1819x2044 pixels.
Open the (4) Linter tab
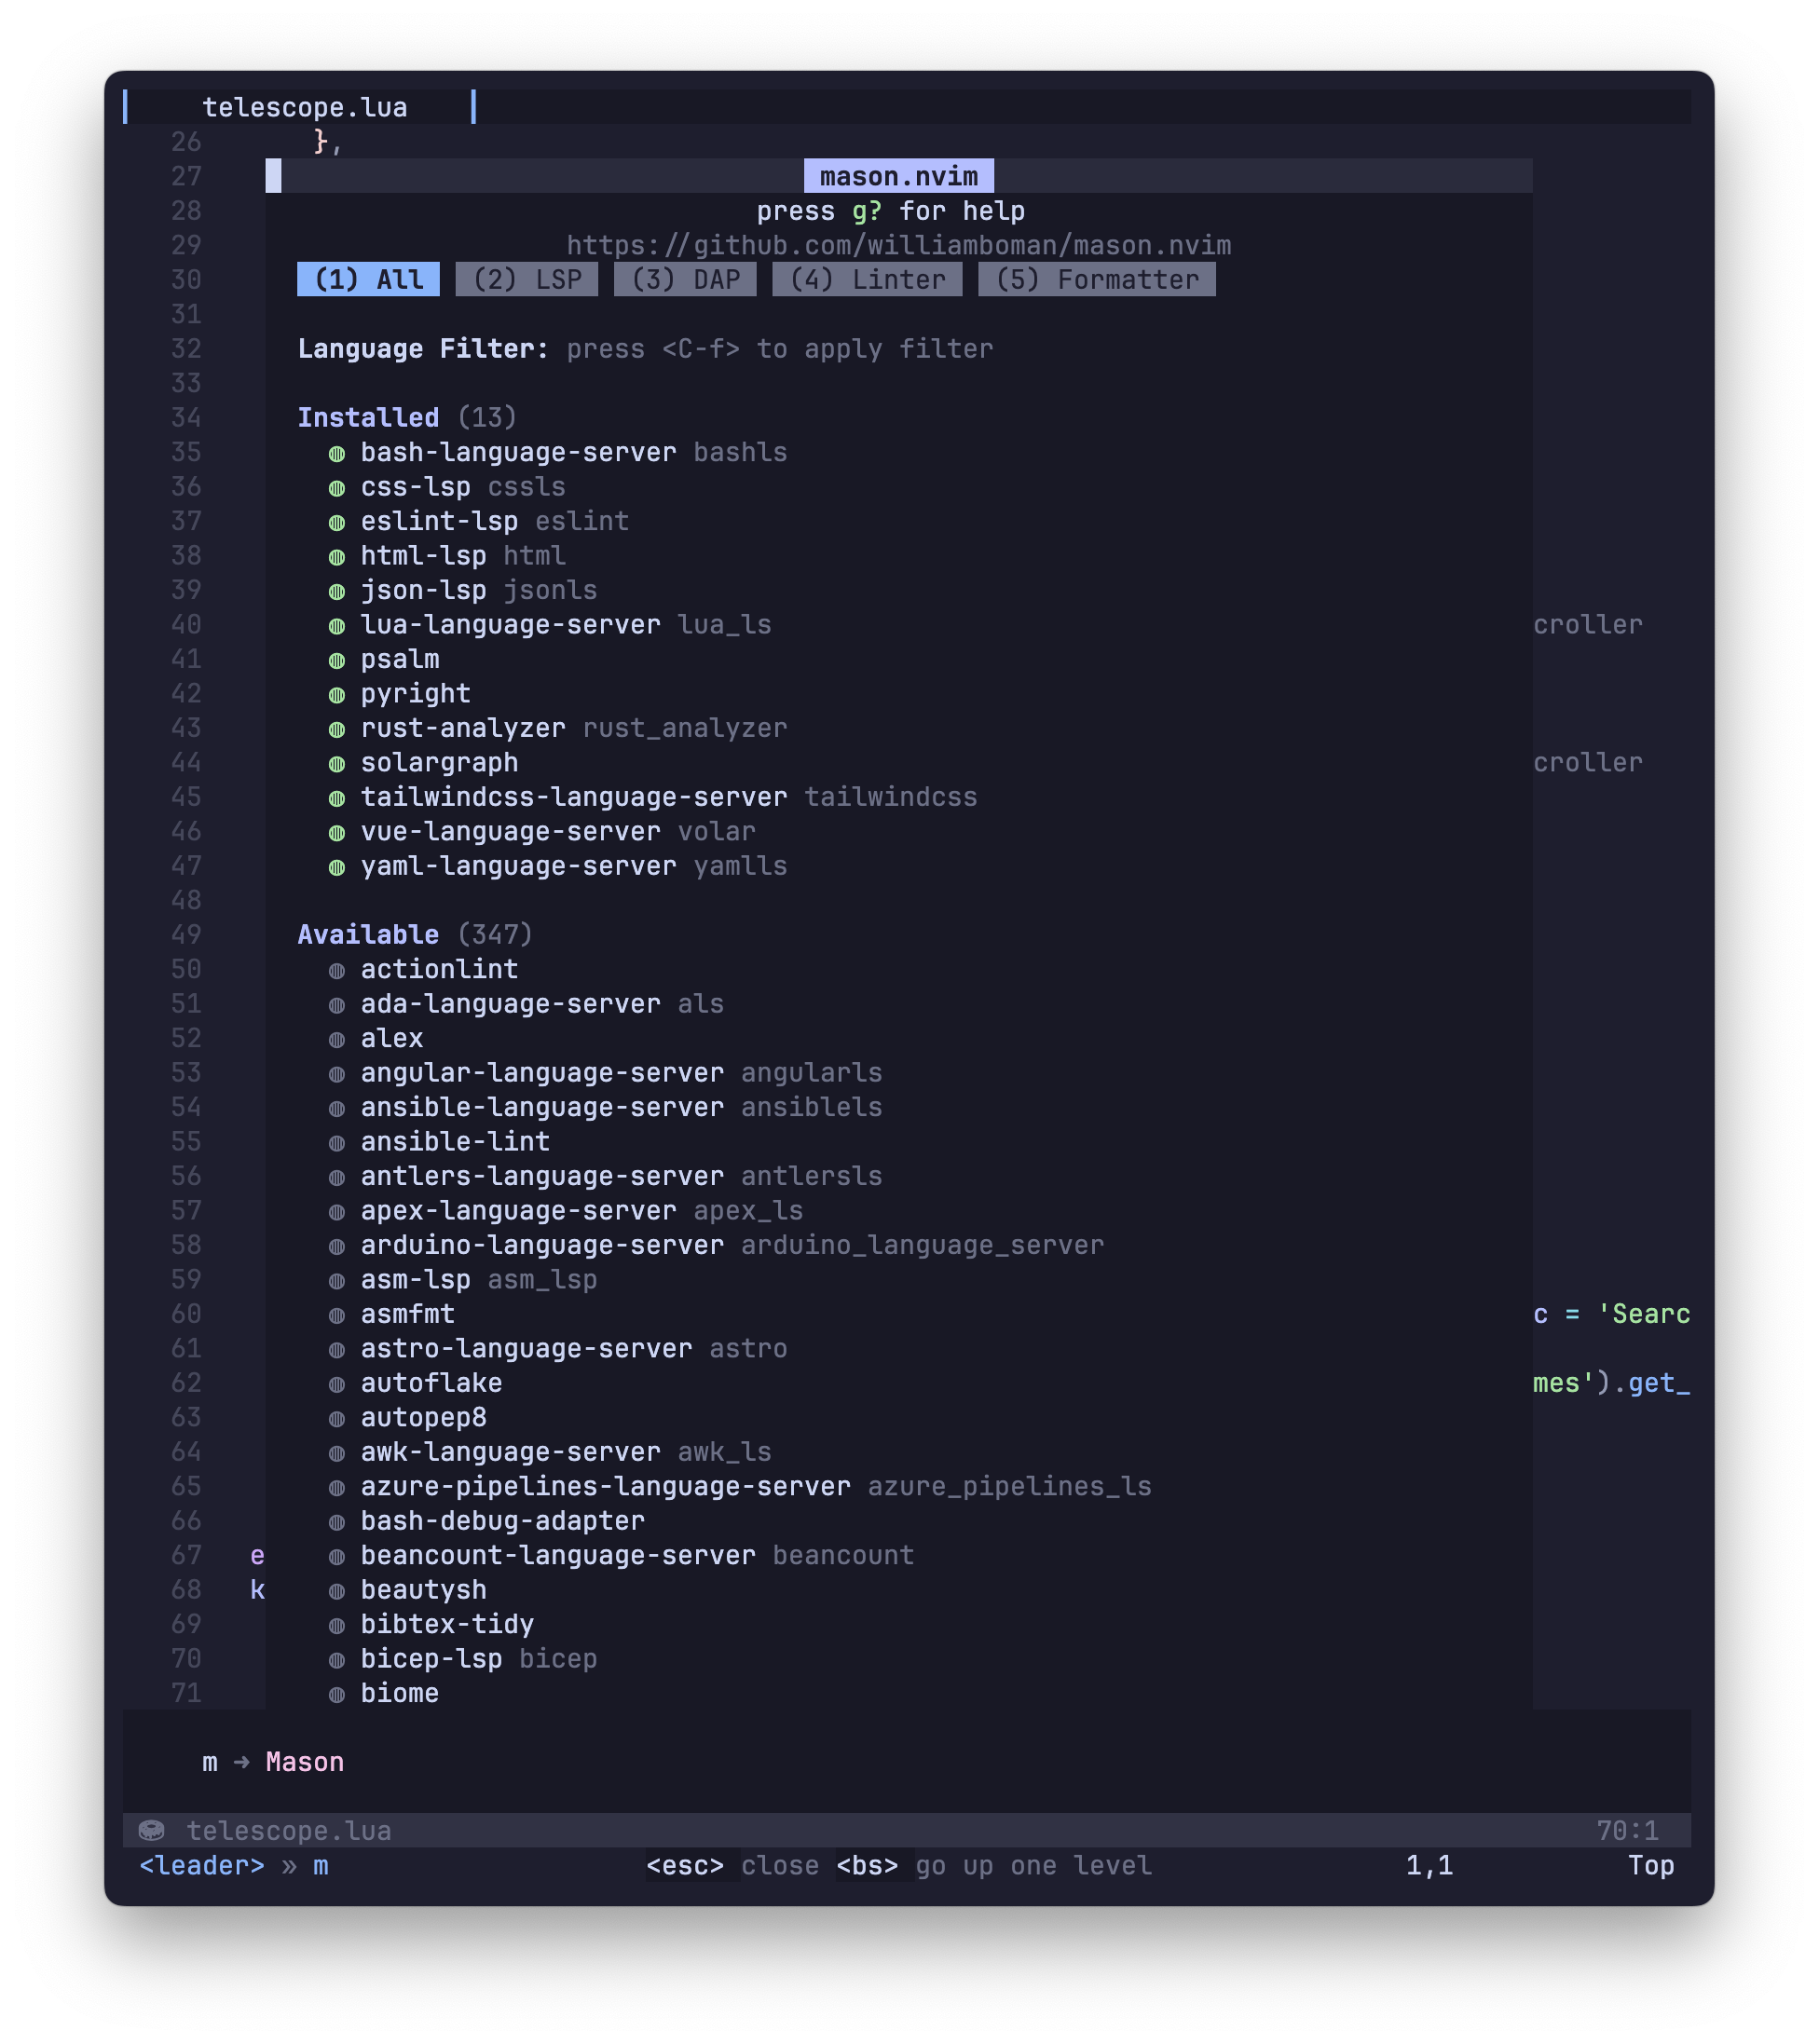(867, 279)
